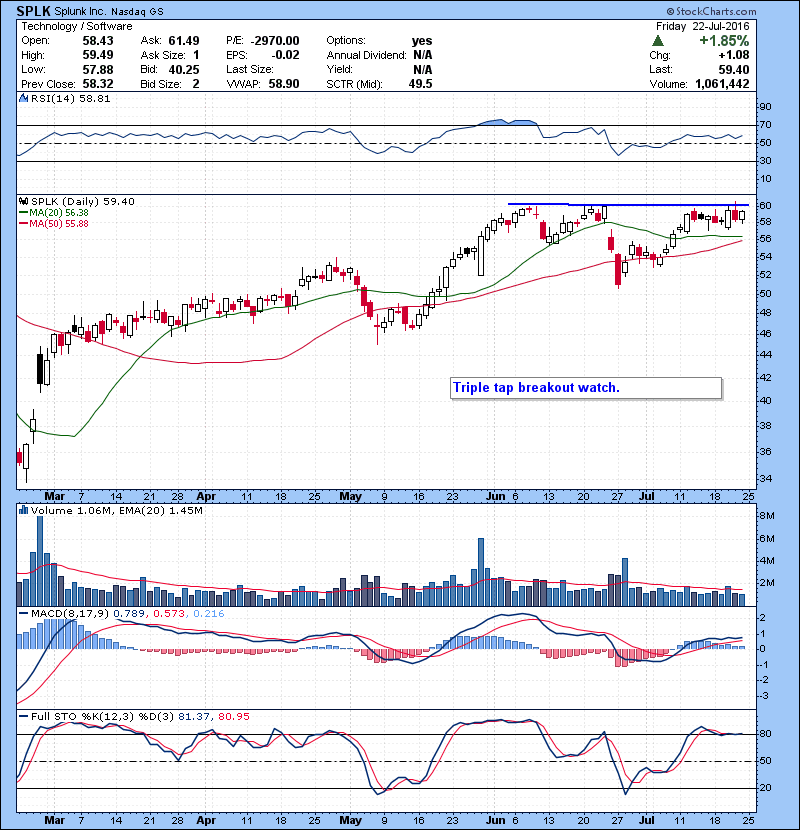
Task: Click the candlestick icon before SPLK (Daily)
Action: [23, 201]
